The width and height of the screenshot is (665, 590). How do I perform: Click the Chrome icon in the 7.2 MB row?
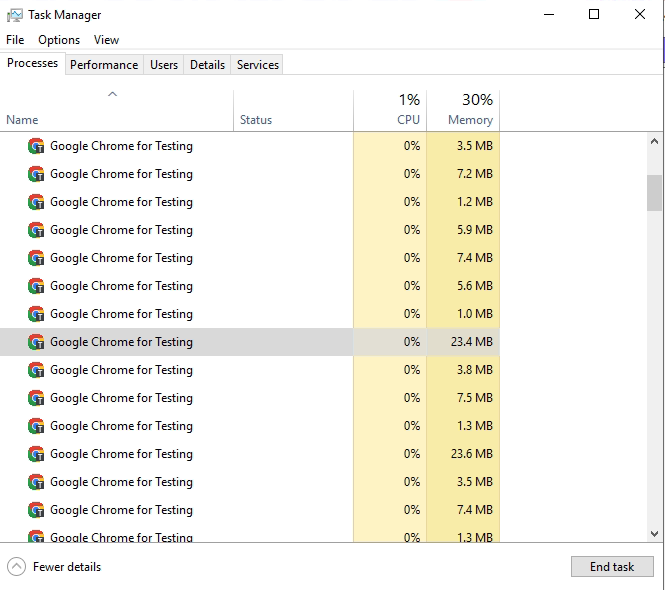(36, 174)
